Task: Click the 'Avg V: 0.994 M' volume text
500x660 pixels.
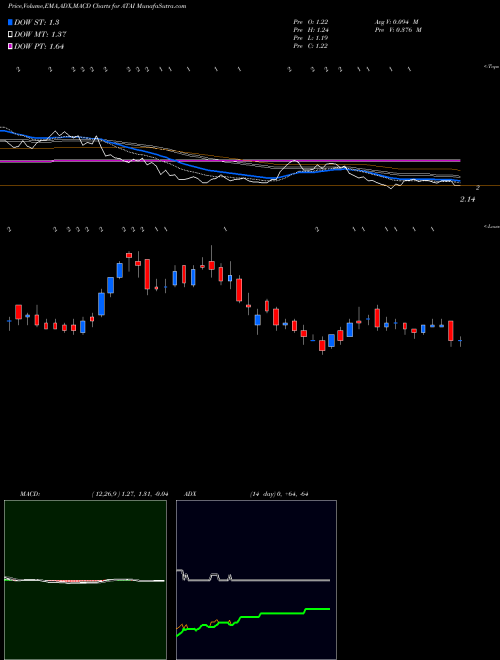Action: tap(396, 22)
